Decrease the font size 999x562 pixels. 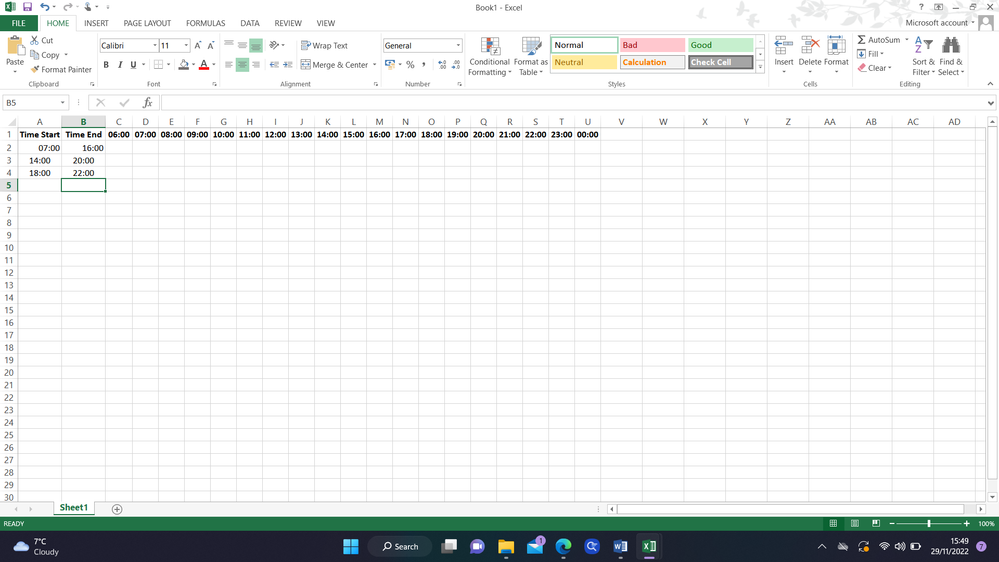pyautogui.click(x=211, y=45)
